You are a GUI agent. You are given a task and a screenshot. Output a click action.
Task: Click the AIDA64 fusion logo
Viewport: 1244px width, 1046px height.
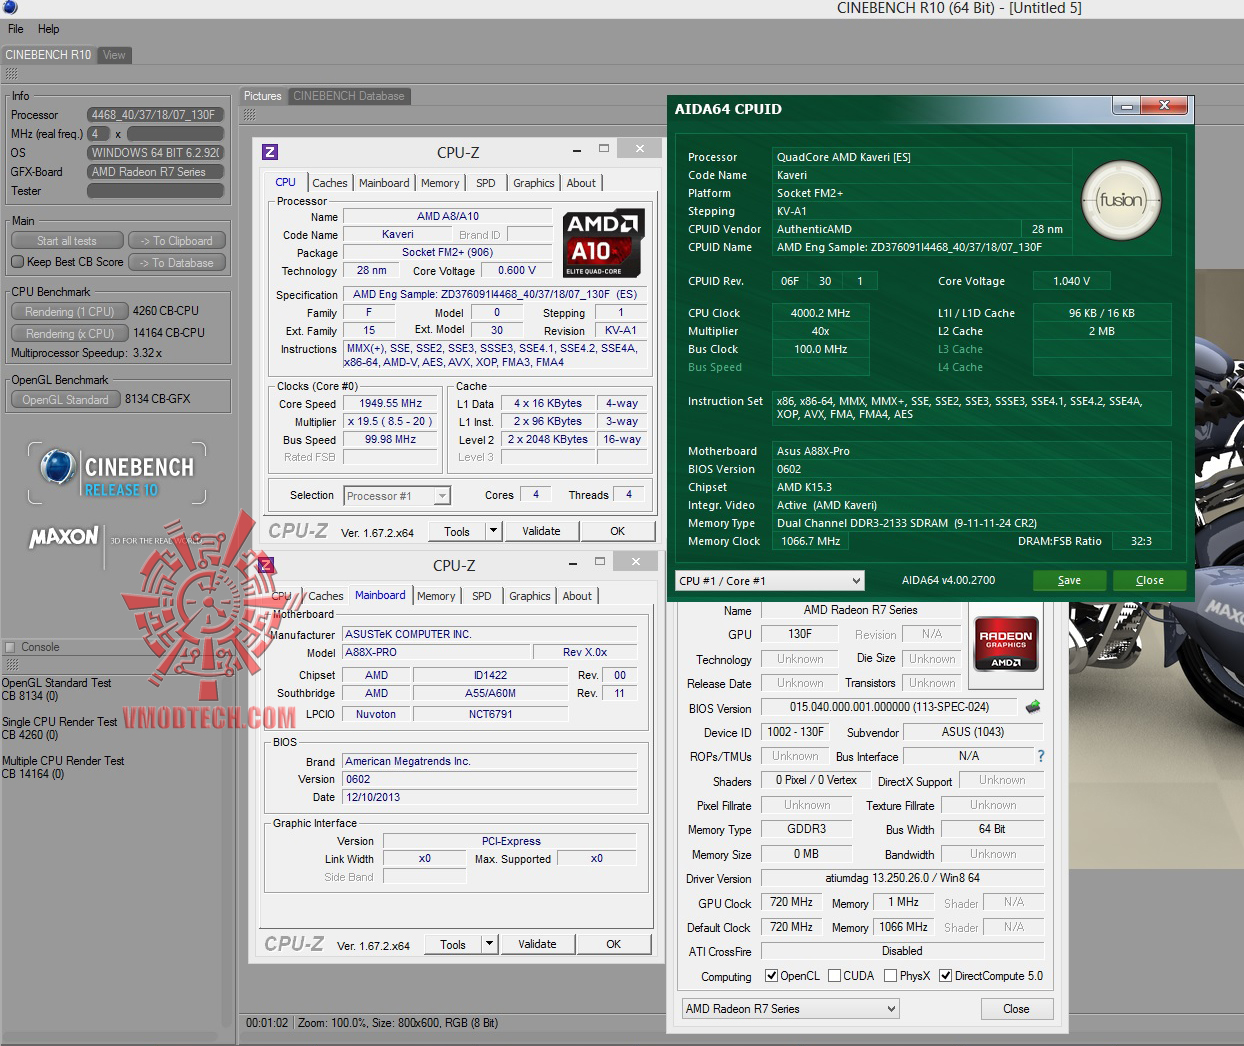click(1121, 200)
